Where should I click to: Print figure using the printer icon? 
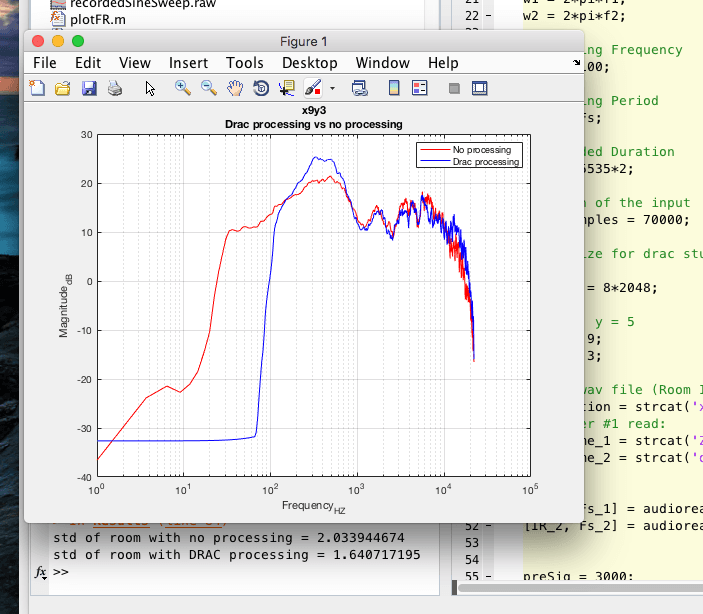click(x=115, y=88)
